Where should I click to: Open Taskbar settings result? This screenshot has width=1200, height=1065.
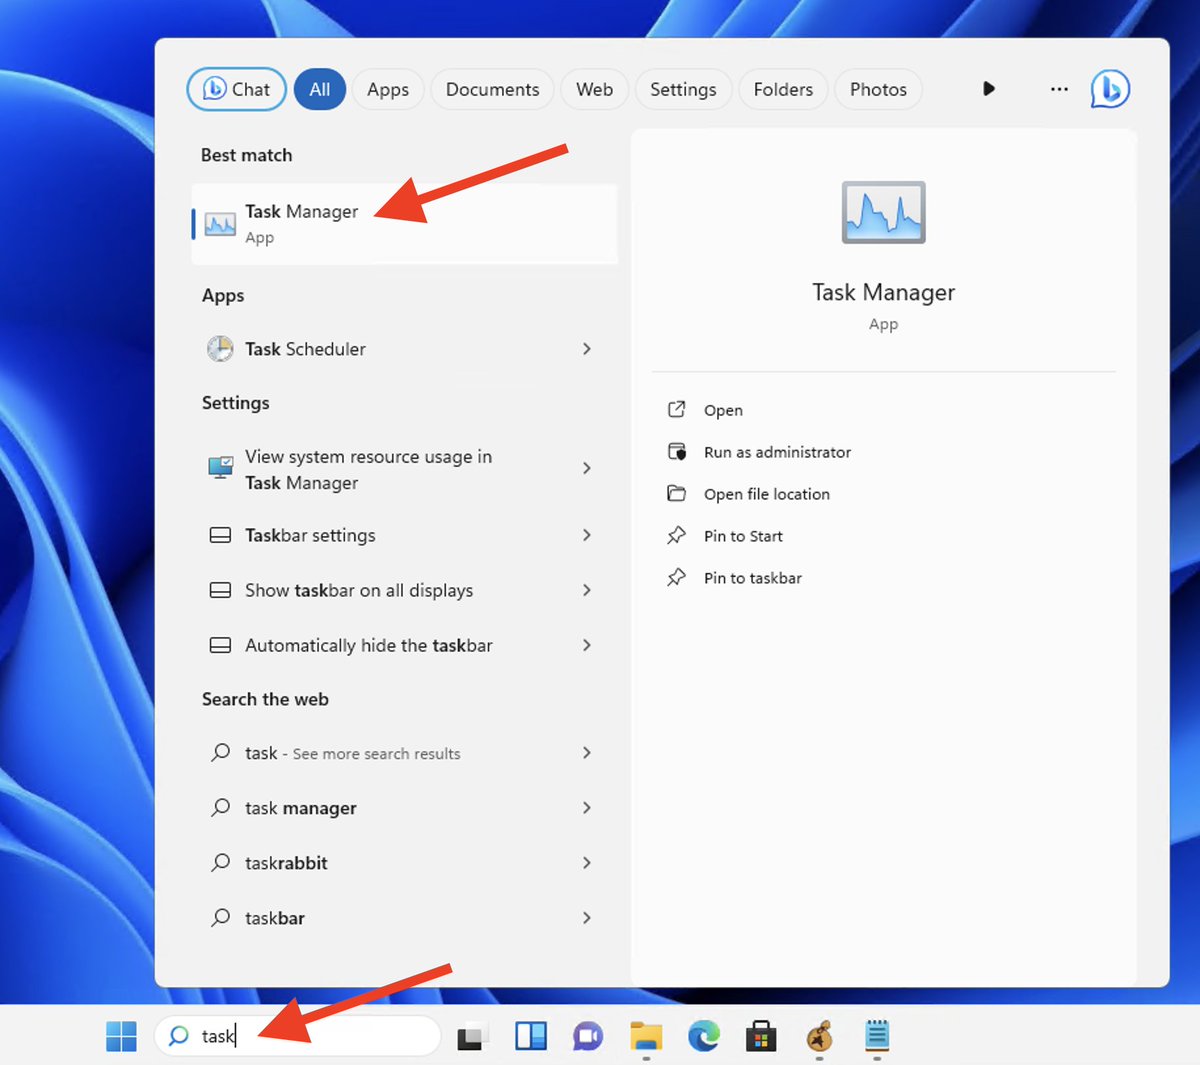click(404, 535)
